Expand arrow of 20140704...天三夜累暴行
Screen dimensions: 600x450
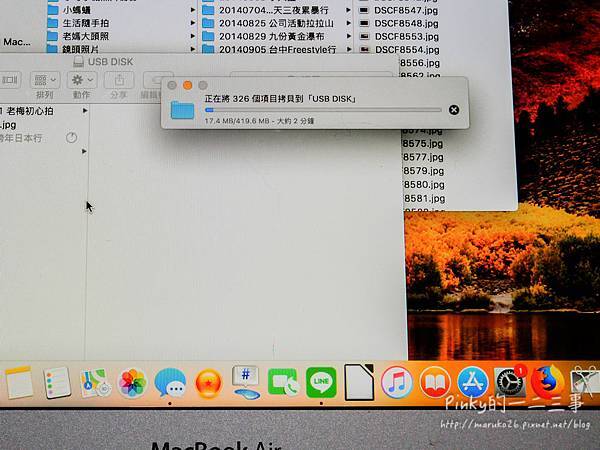[348, 10]
